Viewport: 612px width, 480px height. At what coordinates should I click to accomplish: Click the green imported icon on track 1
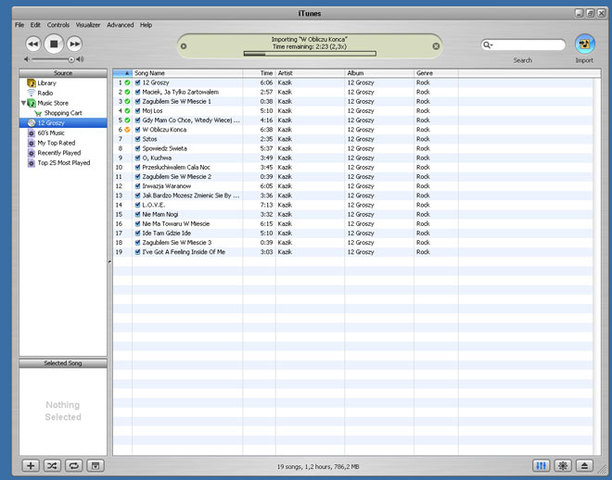[127, 83]
